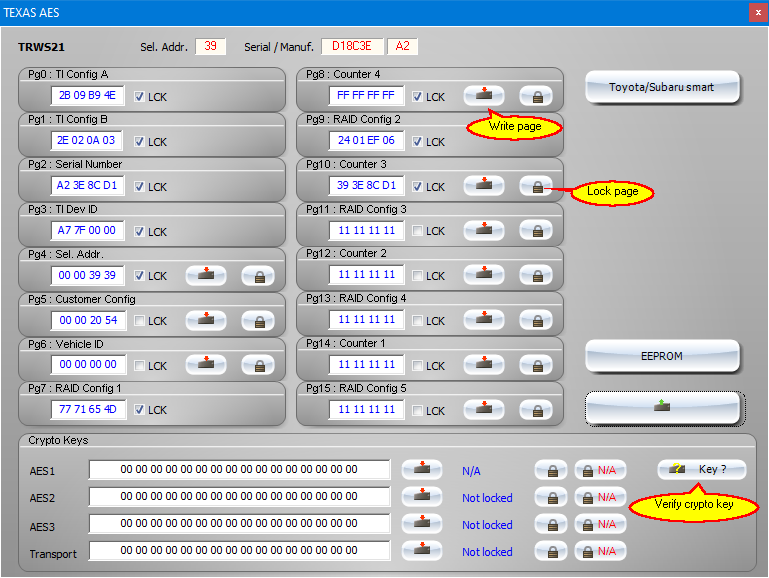Click the N/A lock button for AES3
The image size is (769, 578).
click(x=600, y=524)
